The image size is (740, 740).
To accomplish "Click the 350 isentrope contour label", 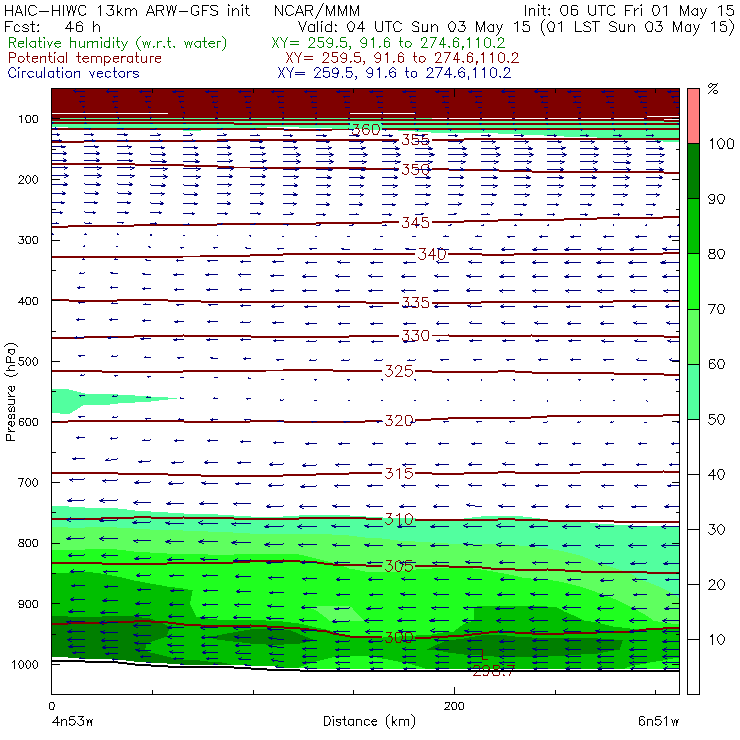I will (415, 169).
